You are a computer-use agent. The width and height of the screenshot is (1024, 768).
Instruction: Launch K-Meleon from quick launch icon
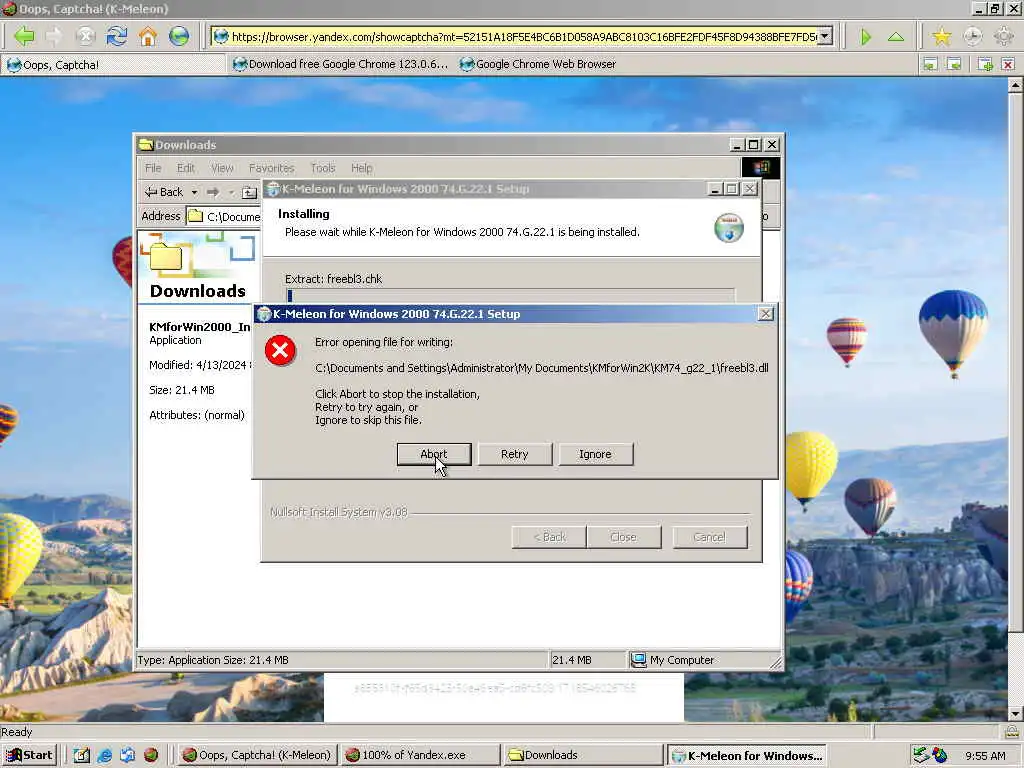[151, 755]
